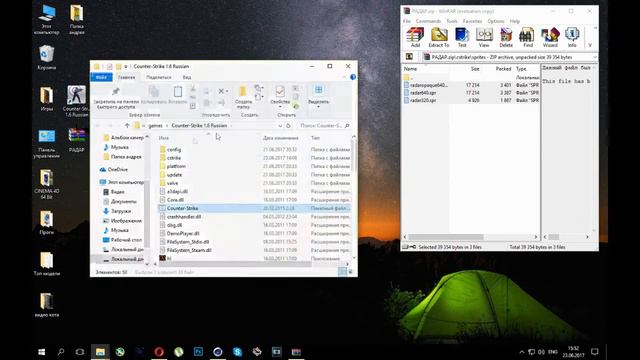Select the Counter-Strike 1.6 Russian desktop shortcut

(76, 101)
